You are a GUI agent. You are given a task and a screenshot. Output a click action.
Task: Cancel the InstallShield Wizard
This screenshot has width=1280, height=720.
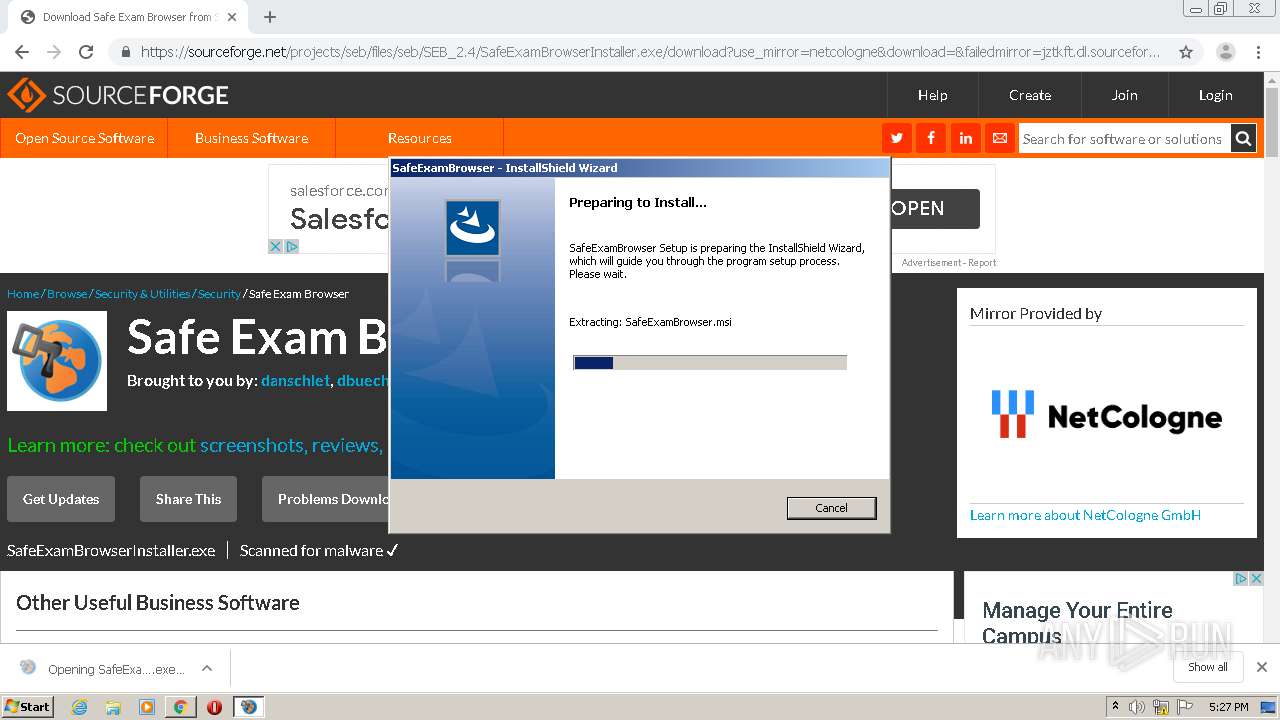pos(831,508)
